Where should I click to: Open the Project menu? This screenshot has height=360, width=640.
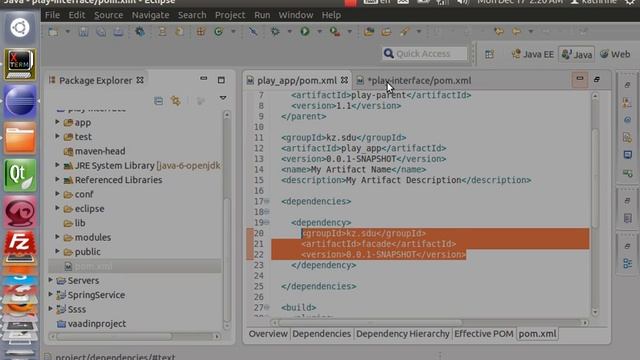tap(230, 15)
